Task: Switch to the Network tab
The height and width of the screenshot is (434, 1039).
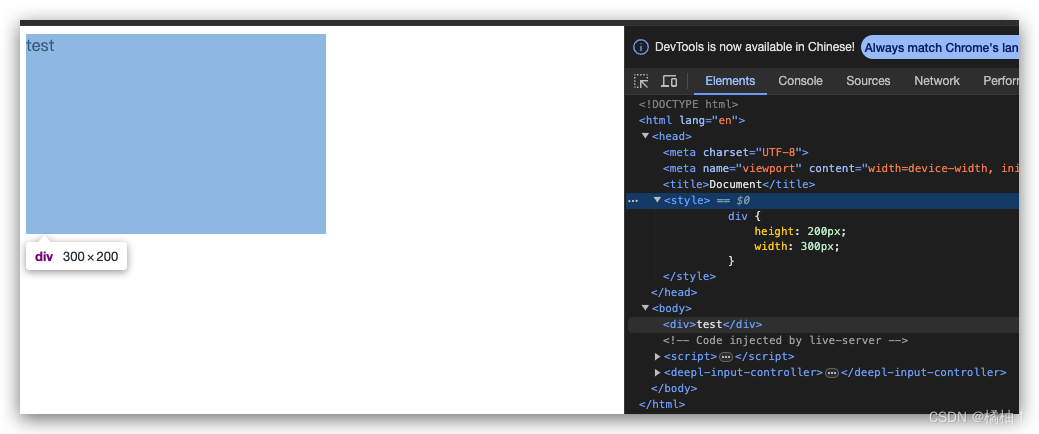Action: click(x=936, y=81)
